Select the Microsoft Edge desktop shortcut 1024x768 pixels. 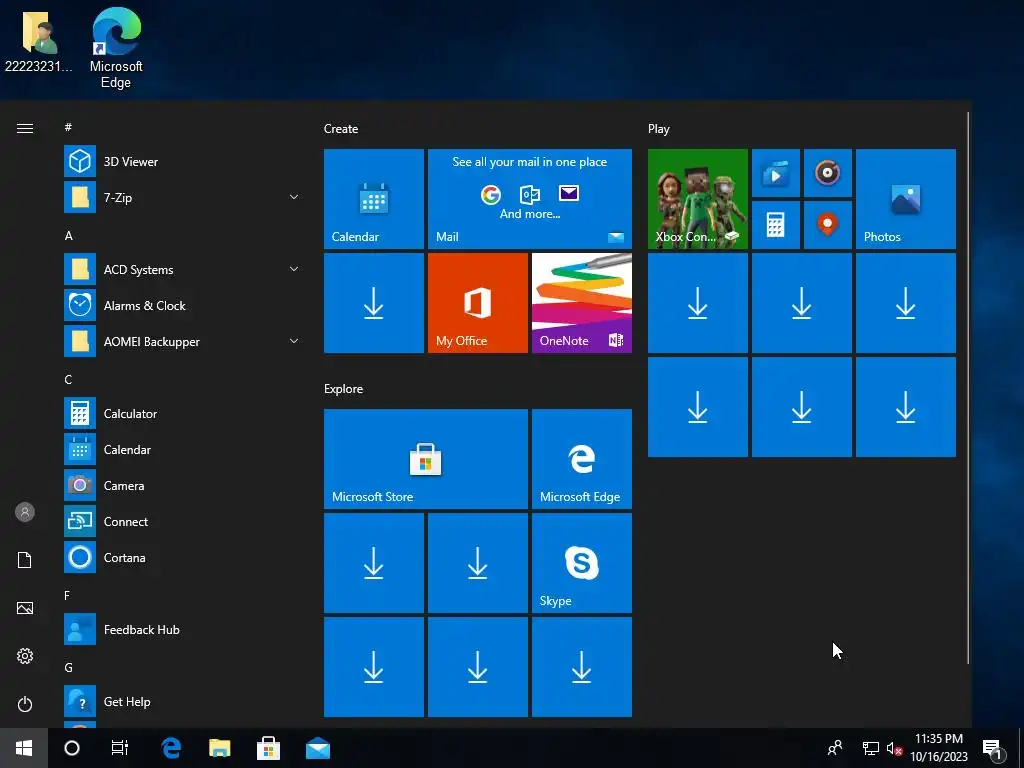pos(116,48)
